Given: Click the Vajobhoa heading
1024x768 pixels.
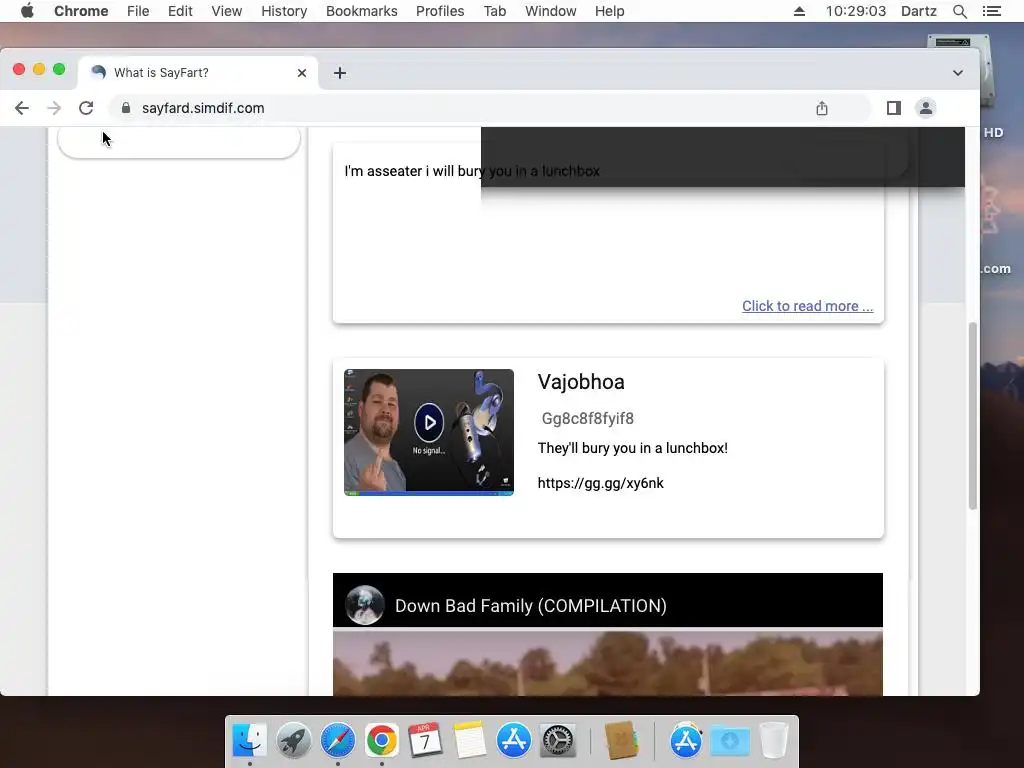Looking at the screenshot, I should click(x=581, y=382).
